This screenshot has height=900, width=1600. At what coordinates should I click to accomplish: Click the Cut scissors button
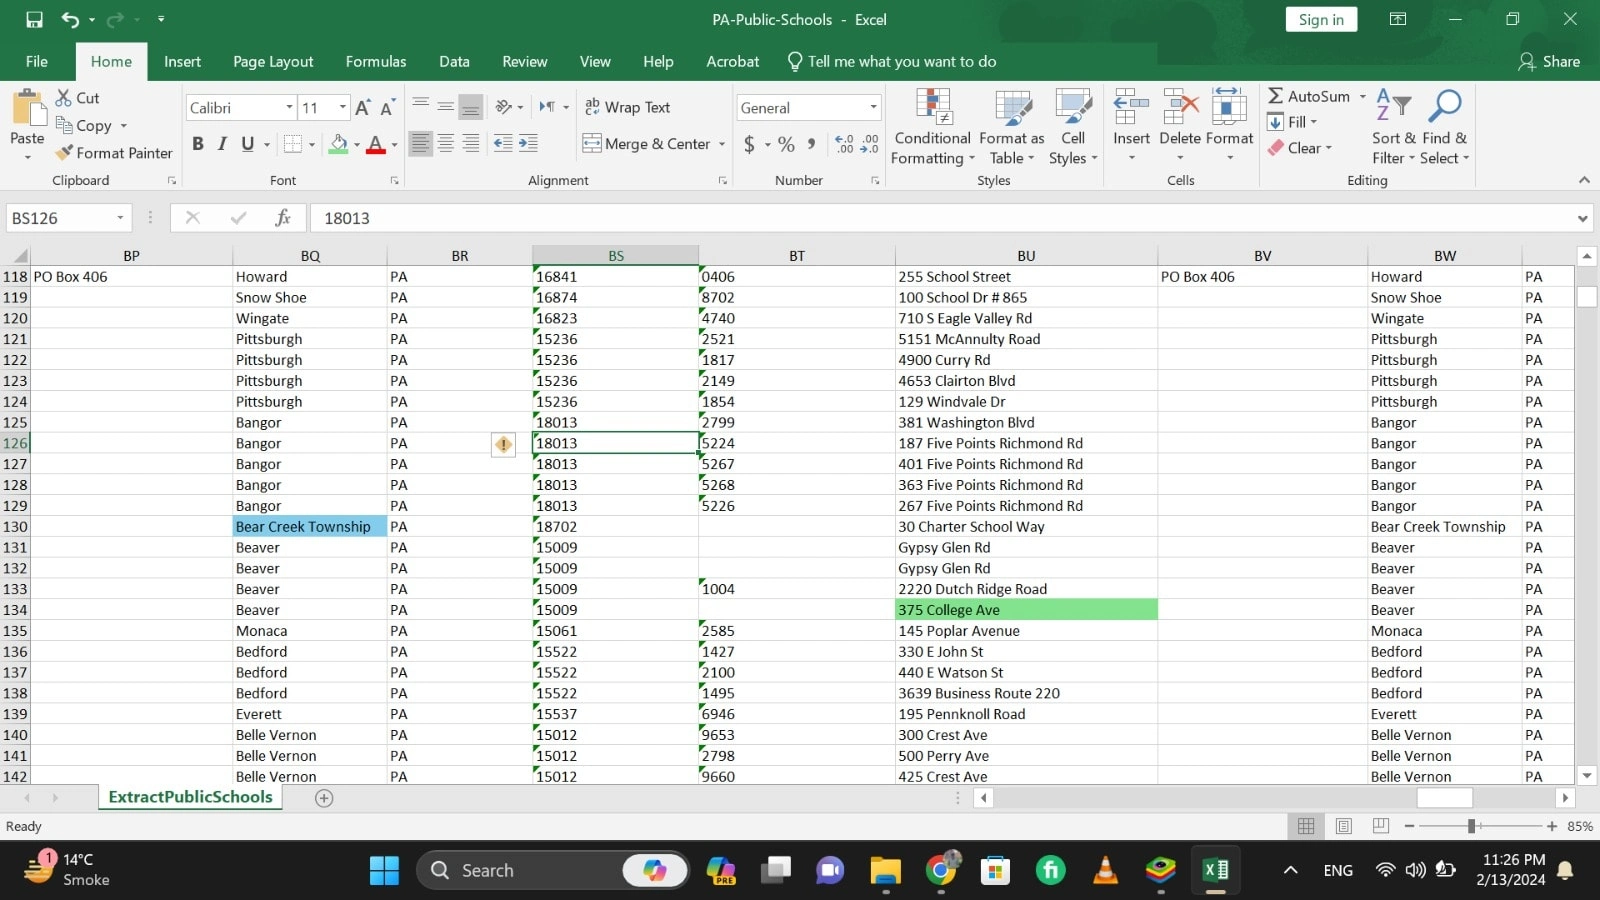click(77, 98)
